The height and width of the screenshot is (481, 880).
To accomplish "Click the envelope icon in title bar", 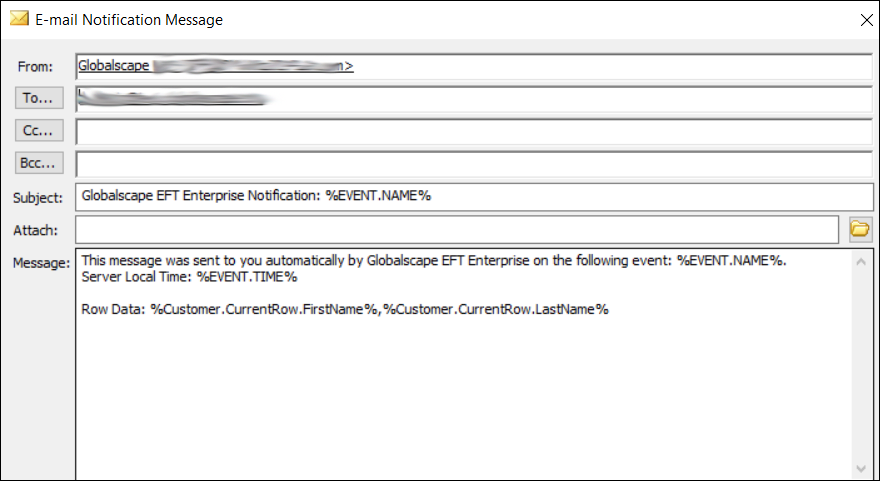I will 18,19.
